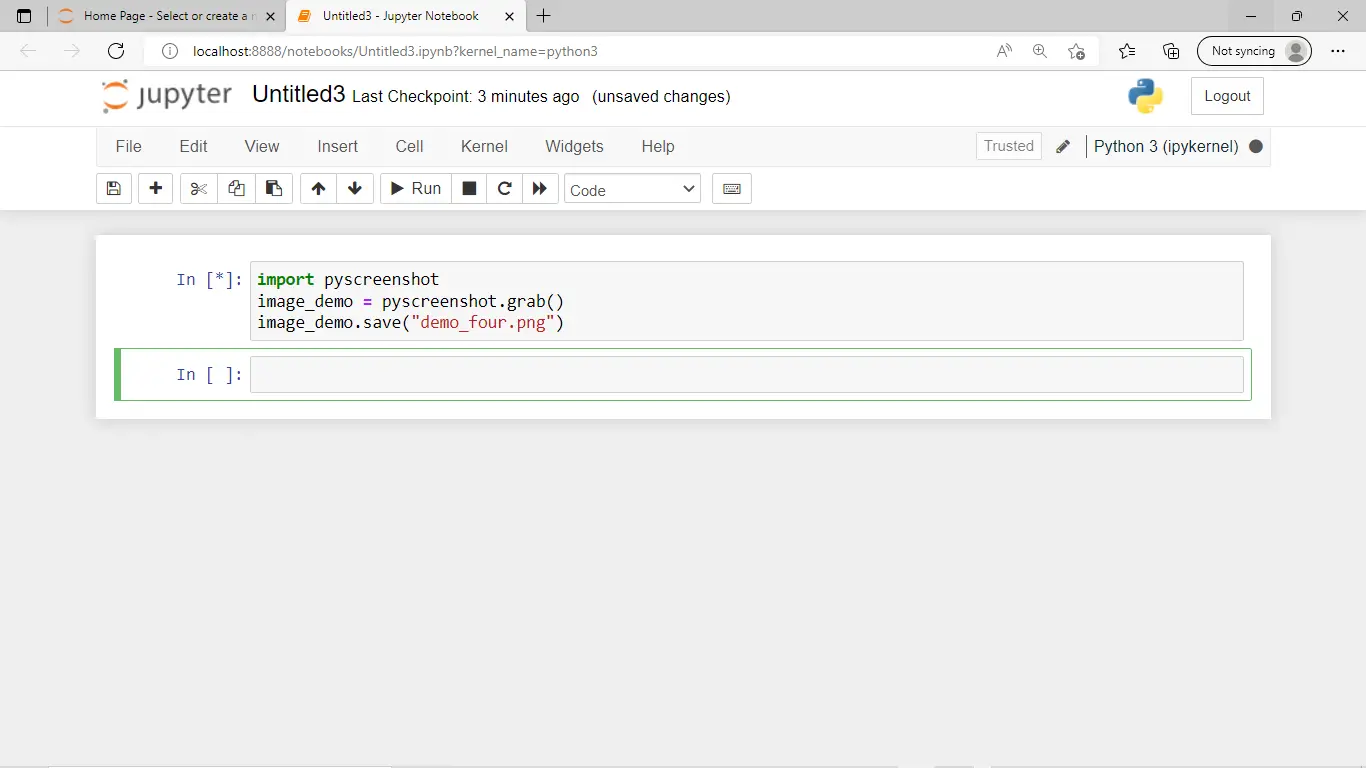Restart the kernel using refresh icon

click(x=504, y=188)
